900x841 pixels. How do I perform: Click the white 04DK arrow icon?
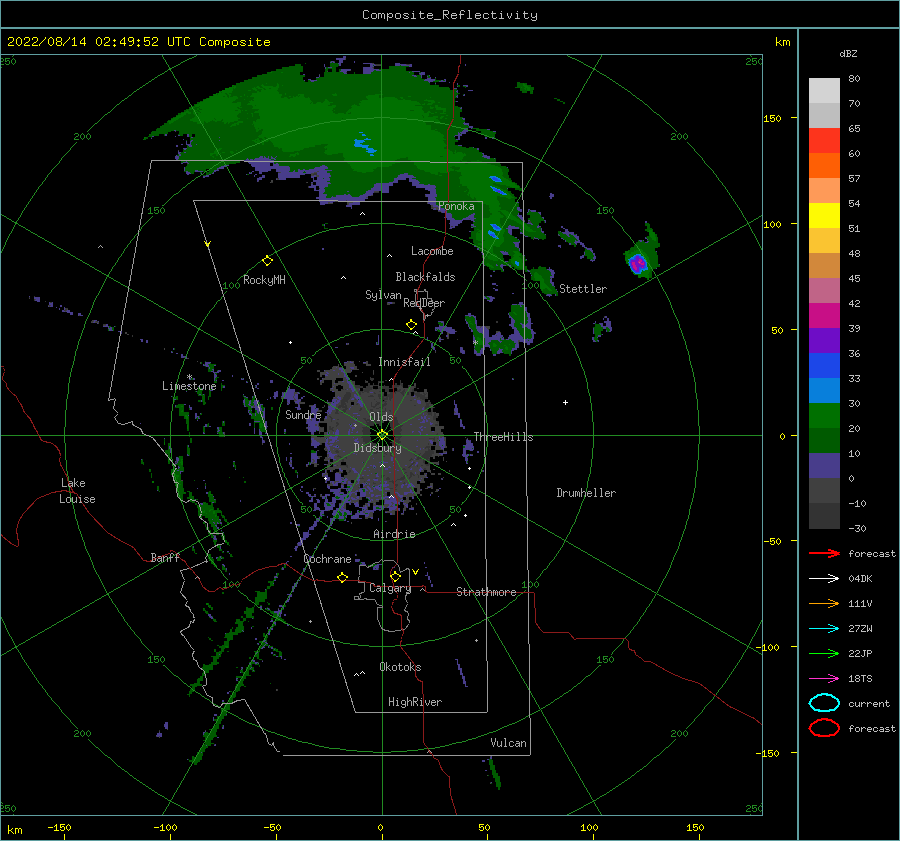pos(824,579)
